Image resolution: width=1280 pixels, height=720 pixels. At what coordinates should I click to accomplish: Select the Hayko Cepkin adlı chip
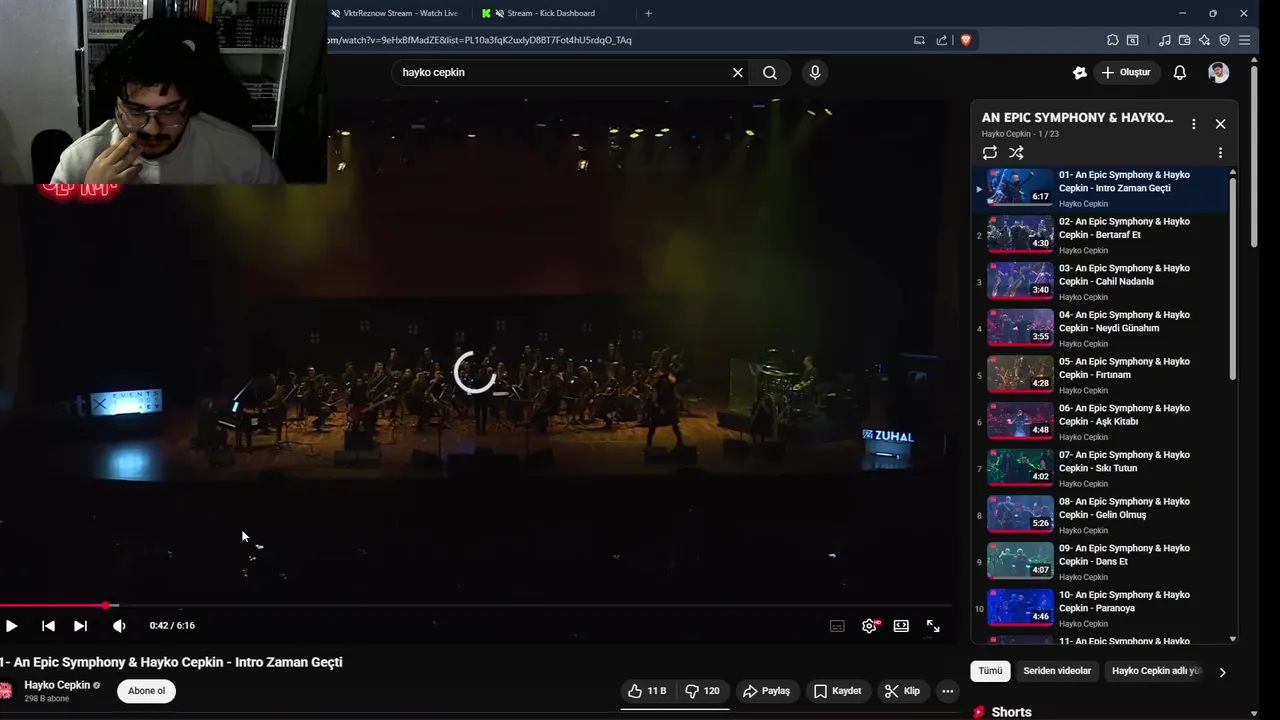pos(1156,671)
